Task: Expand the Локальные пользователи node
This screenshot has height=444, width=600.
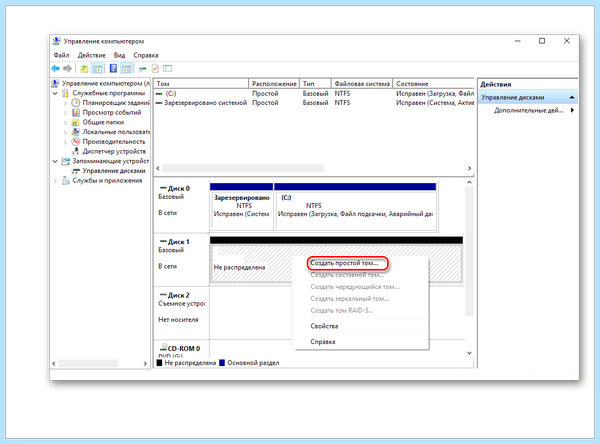Action: tap(65, 132)
